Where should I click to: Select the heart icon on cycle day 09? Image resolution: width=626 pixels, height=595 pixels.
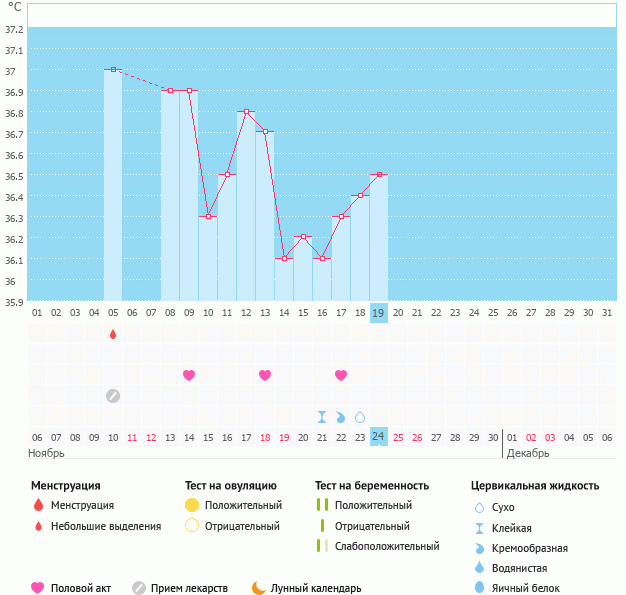[x=189, y=375]
